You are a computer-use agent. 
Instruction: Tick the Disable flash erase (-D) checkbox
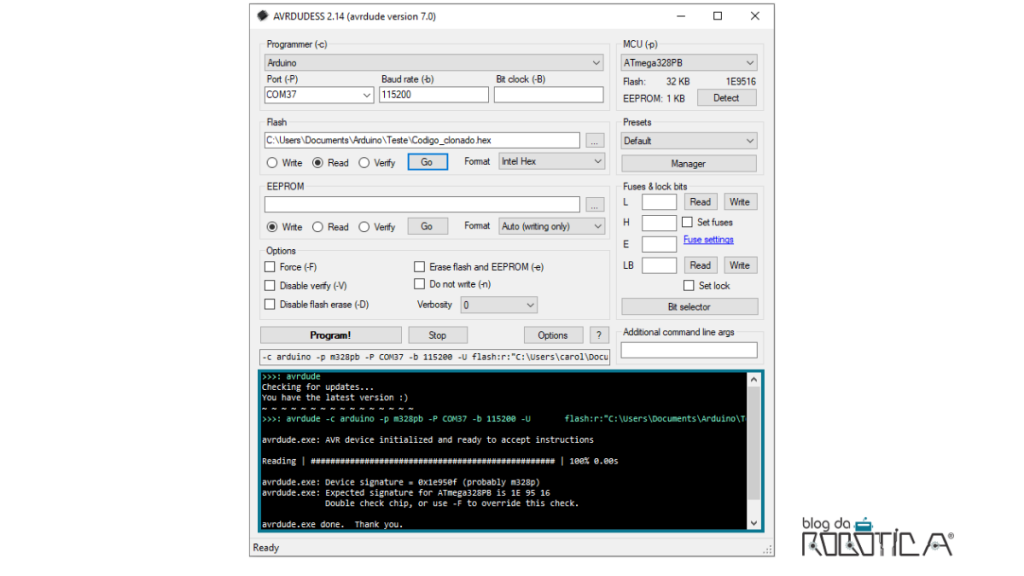click(x=270, y=304)
